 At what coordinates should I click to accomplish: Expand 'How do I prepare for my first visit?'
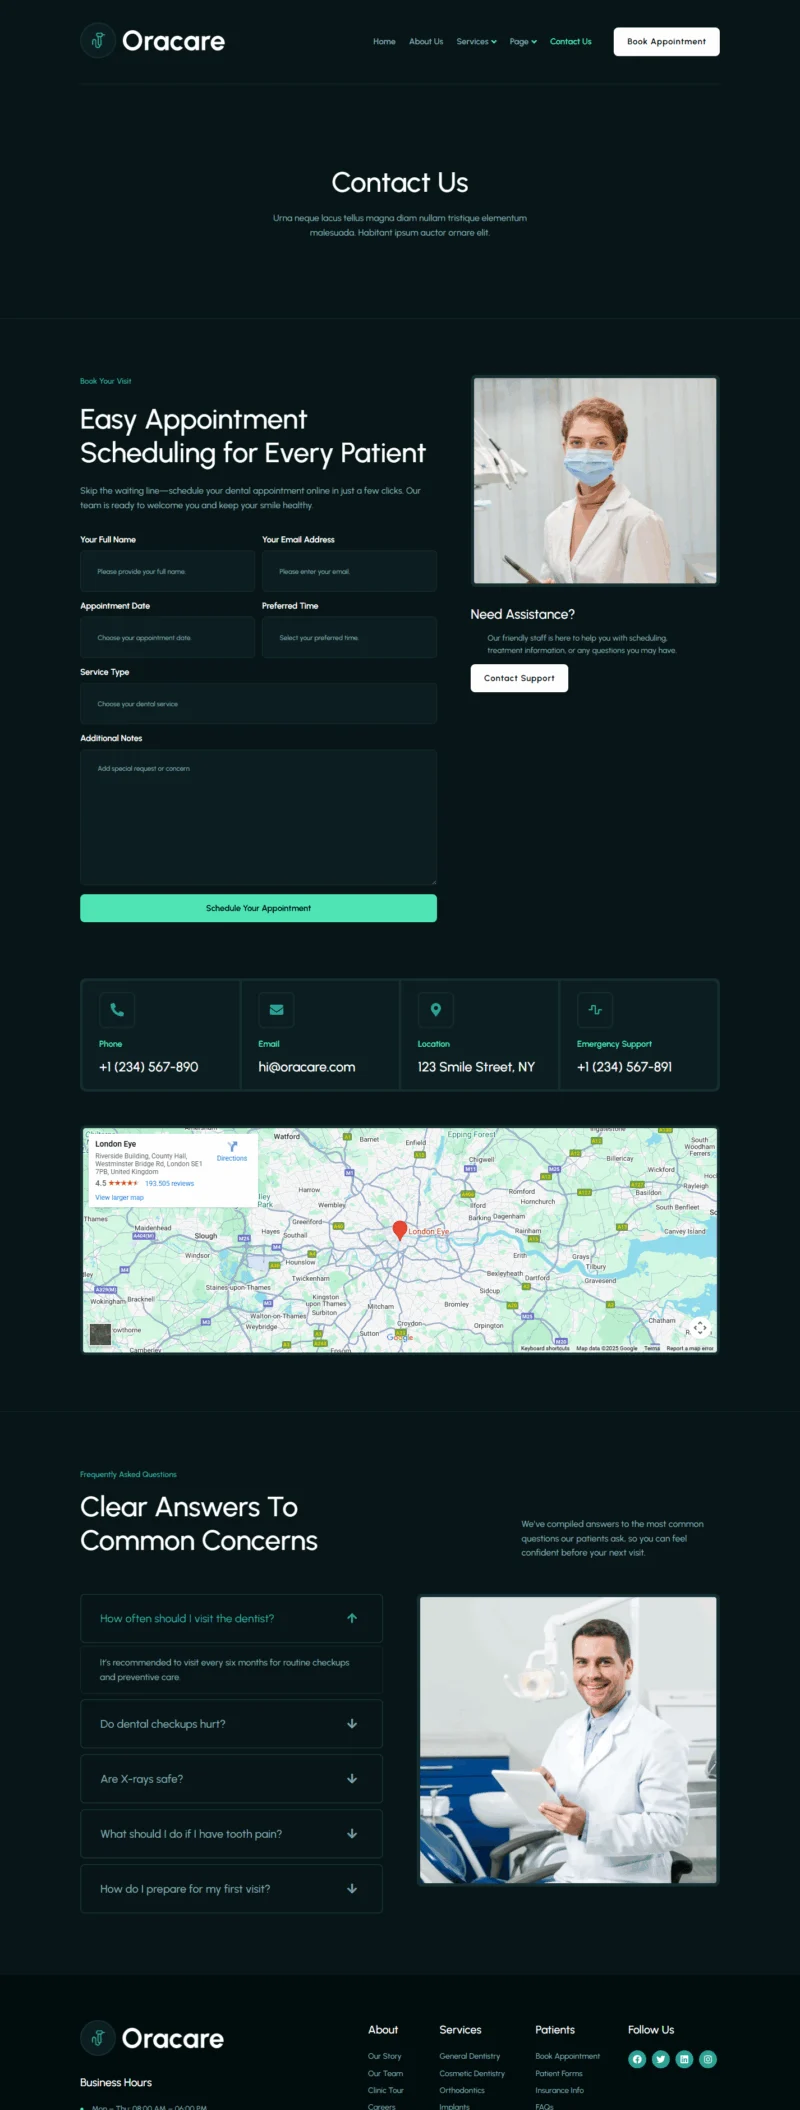coord(231,1889)
